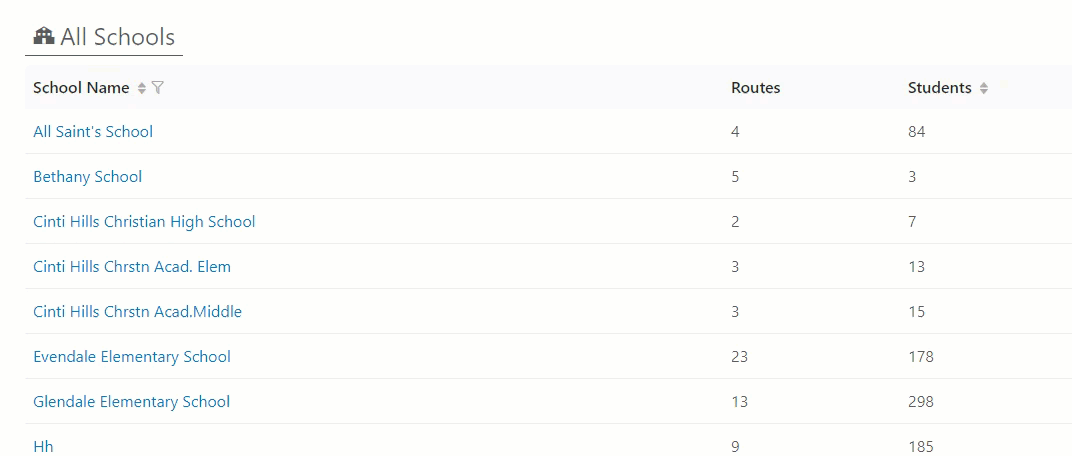This screenshot has width=1072, height=456.
Task: Click the All Schools heading tab
Action: point(104,36)
